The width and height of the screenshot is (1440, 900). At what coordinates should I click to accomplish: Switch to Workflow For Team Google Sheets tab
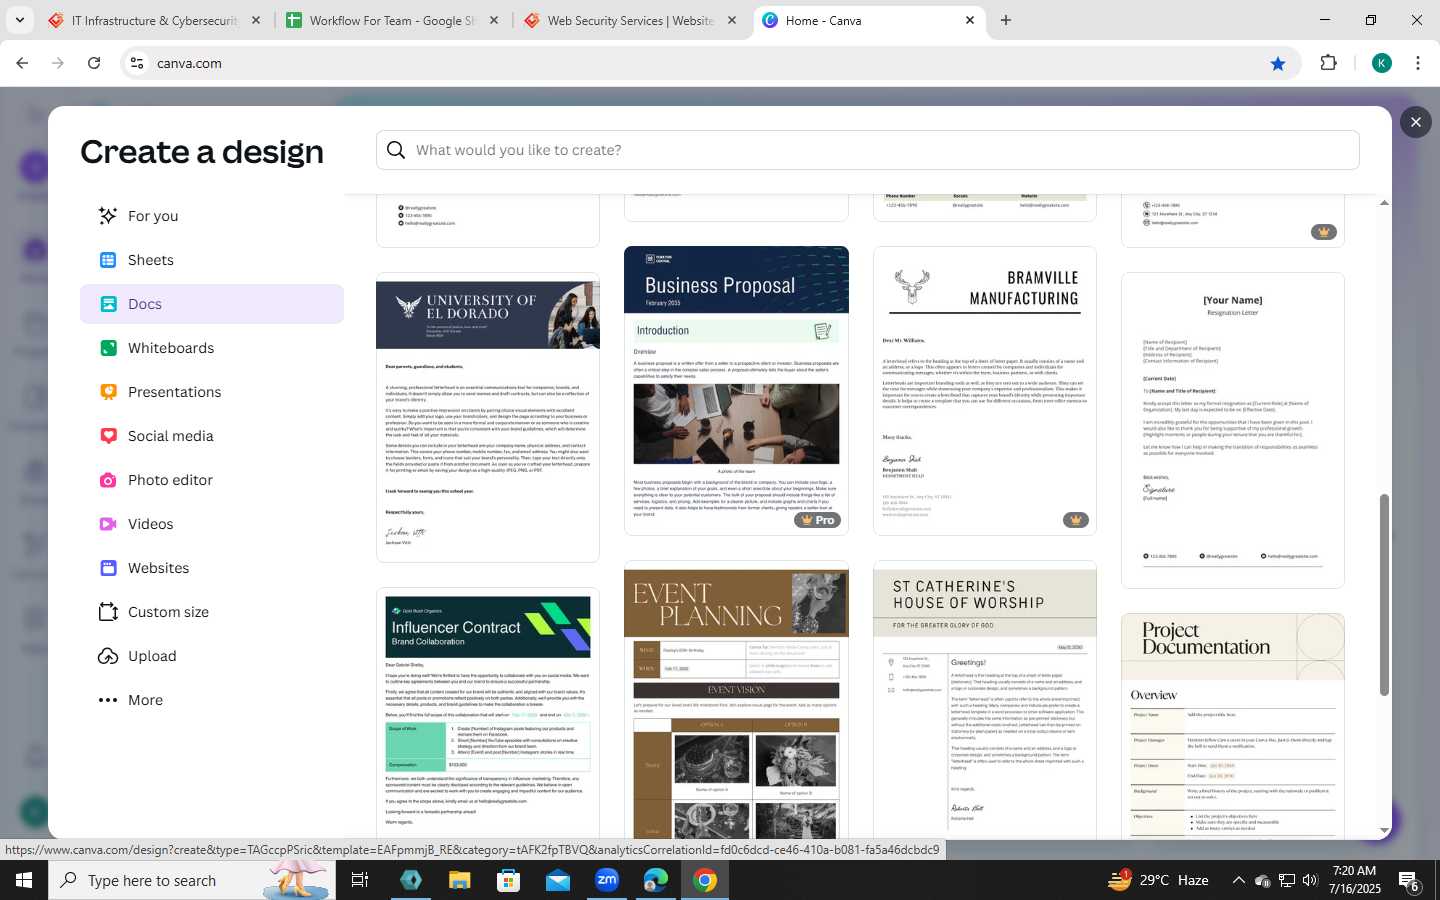[392, 20]
